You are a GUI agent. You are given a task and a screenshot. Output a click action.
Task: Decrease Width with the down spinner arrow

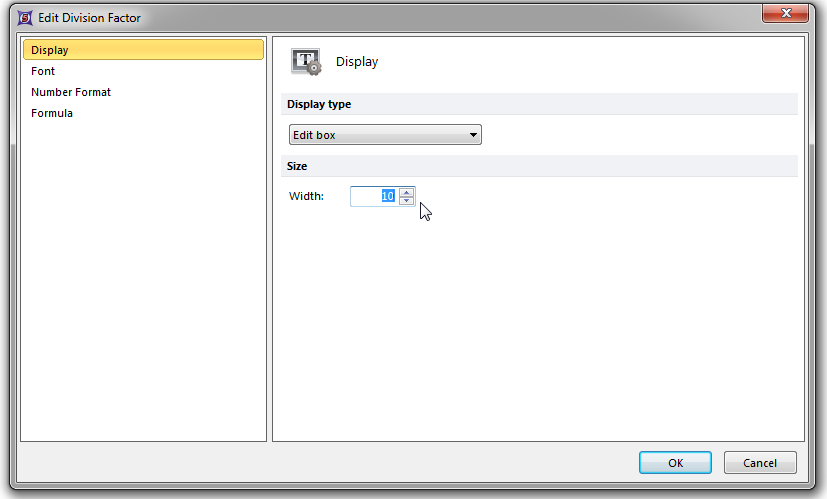tap(406, 201)
